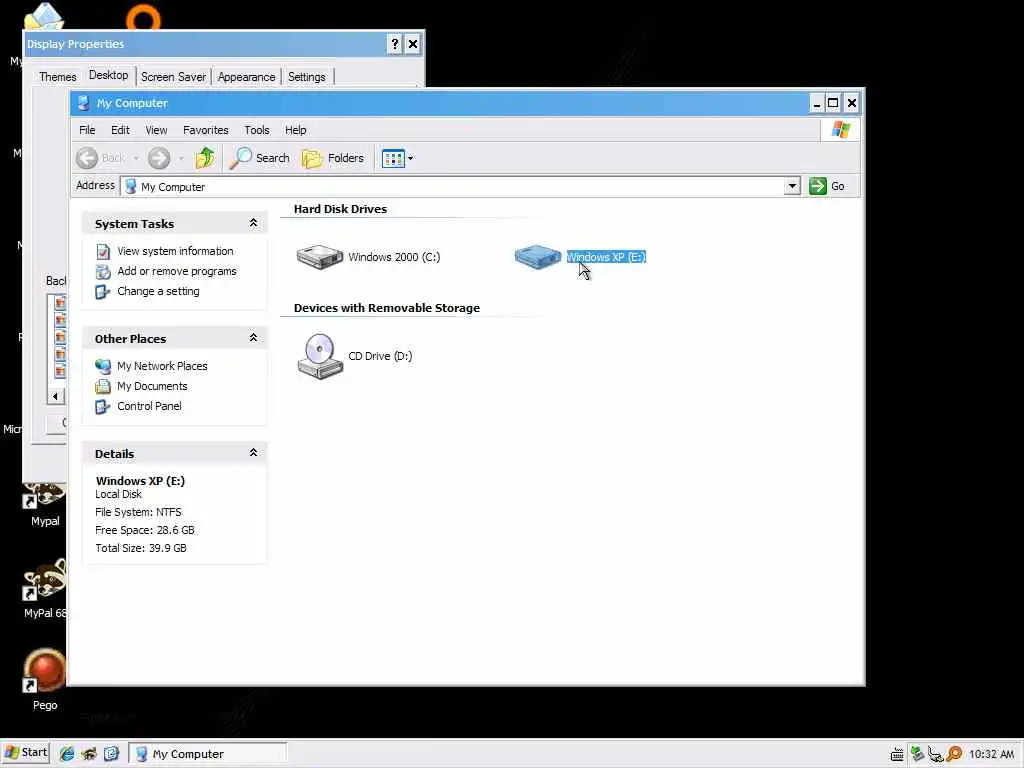Click the green network tray icon

pyautogui.click(x=917, y=754)
